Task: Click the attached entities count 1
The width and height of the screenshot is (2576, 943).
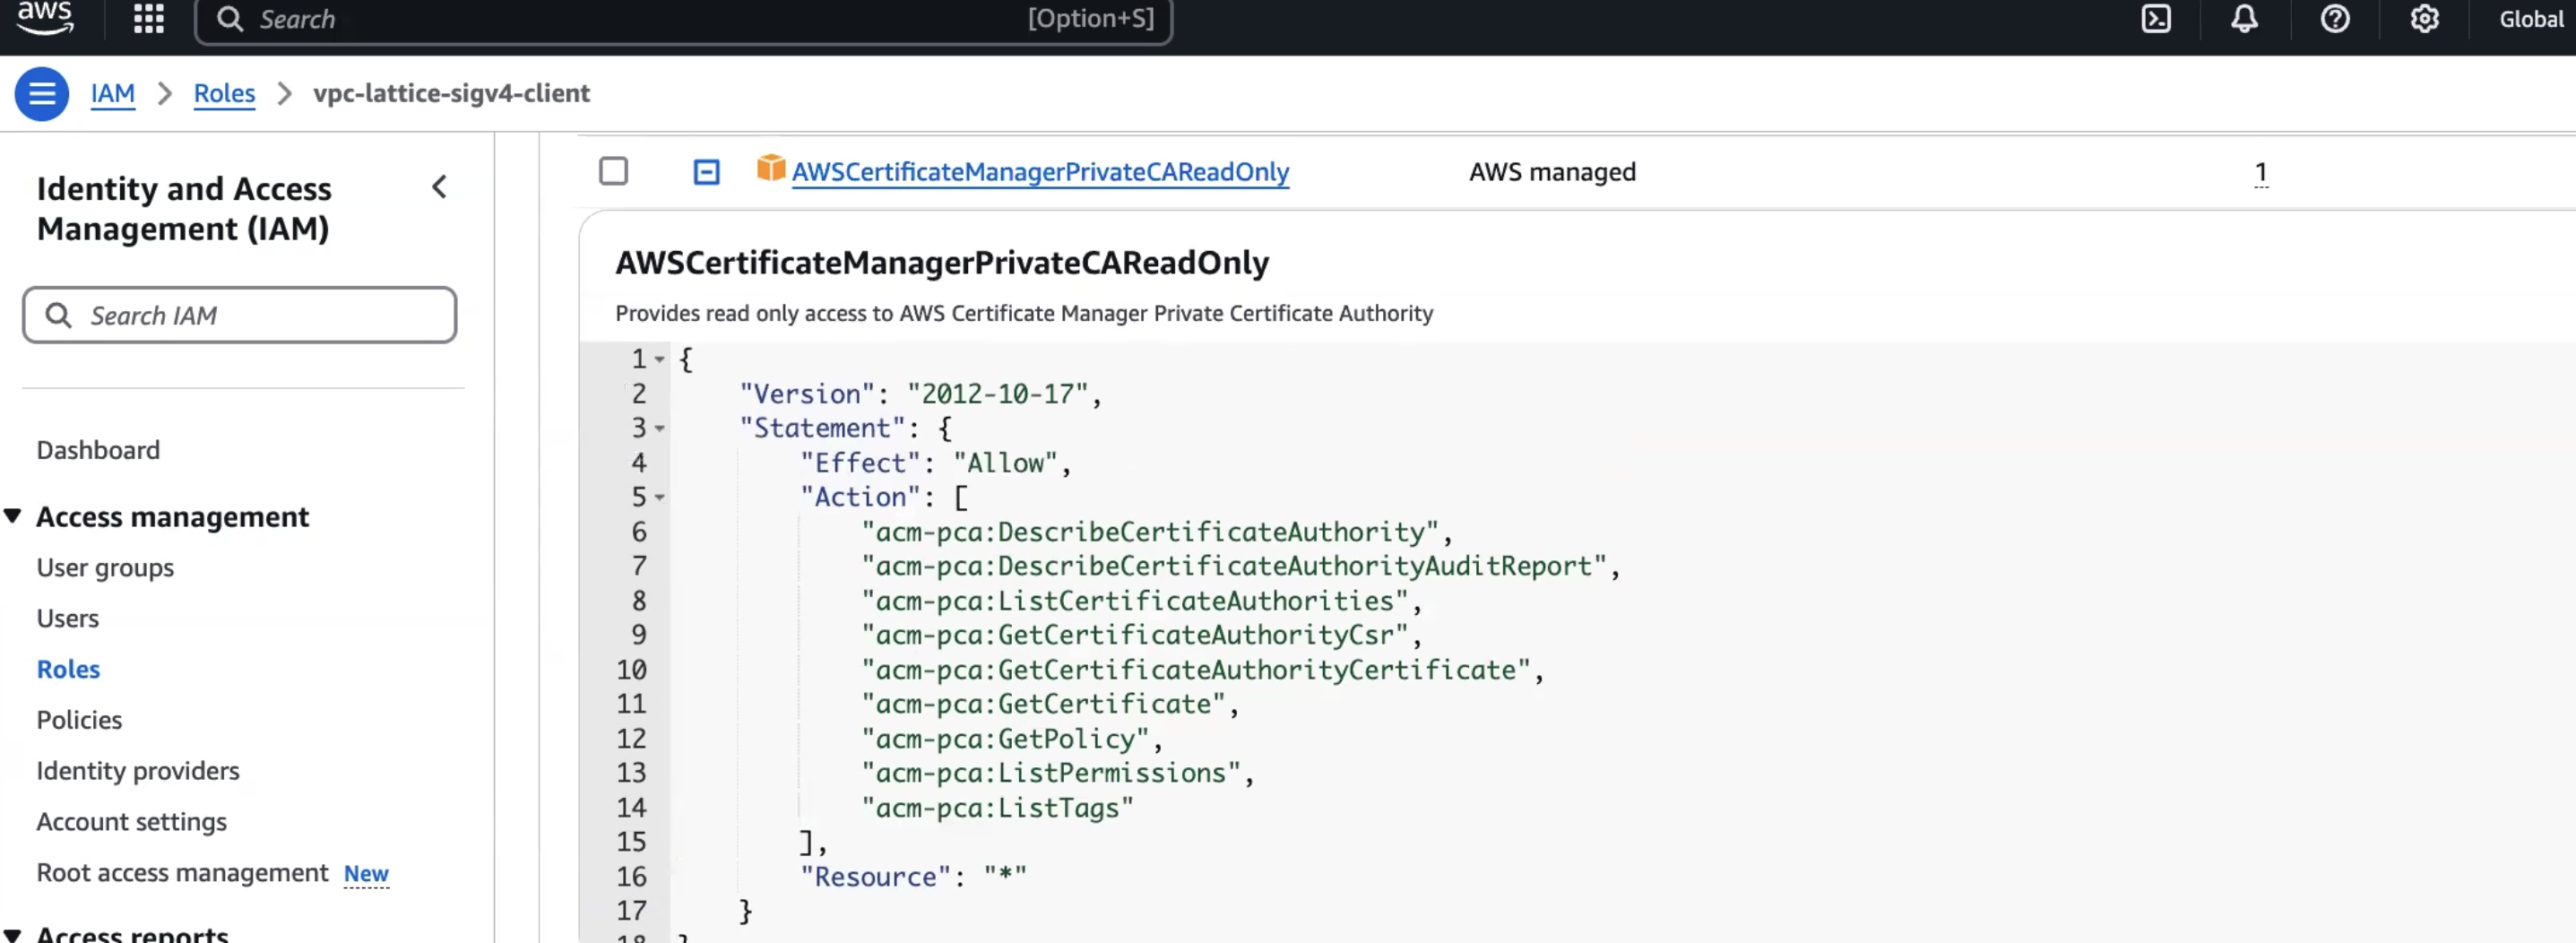Action: [x=2261, y=172]
